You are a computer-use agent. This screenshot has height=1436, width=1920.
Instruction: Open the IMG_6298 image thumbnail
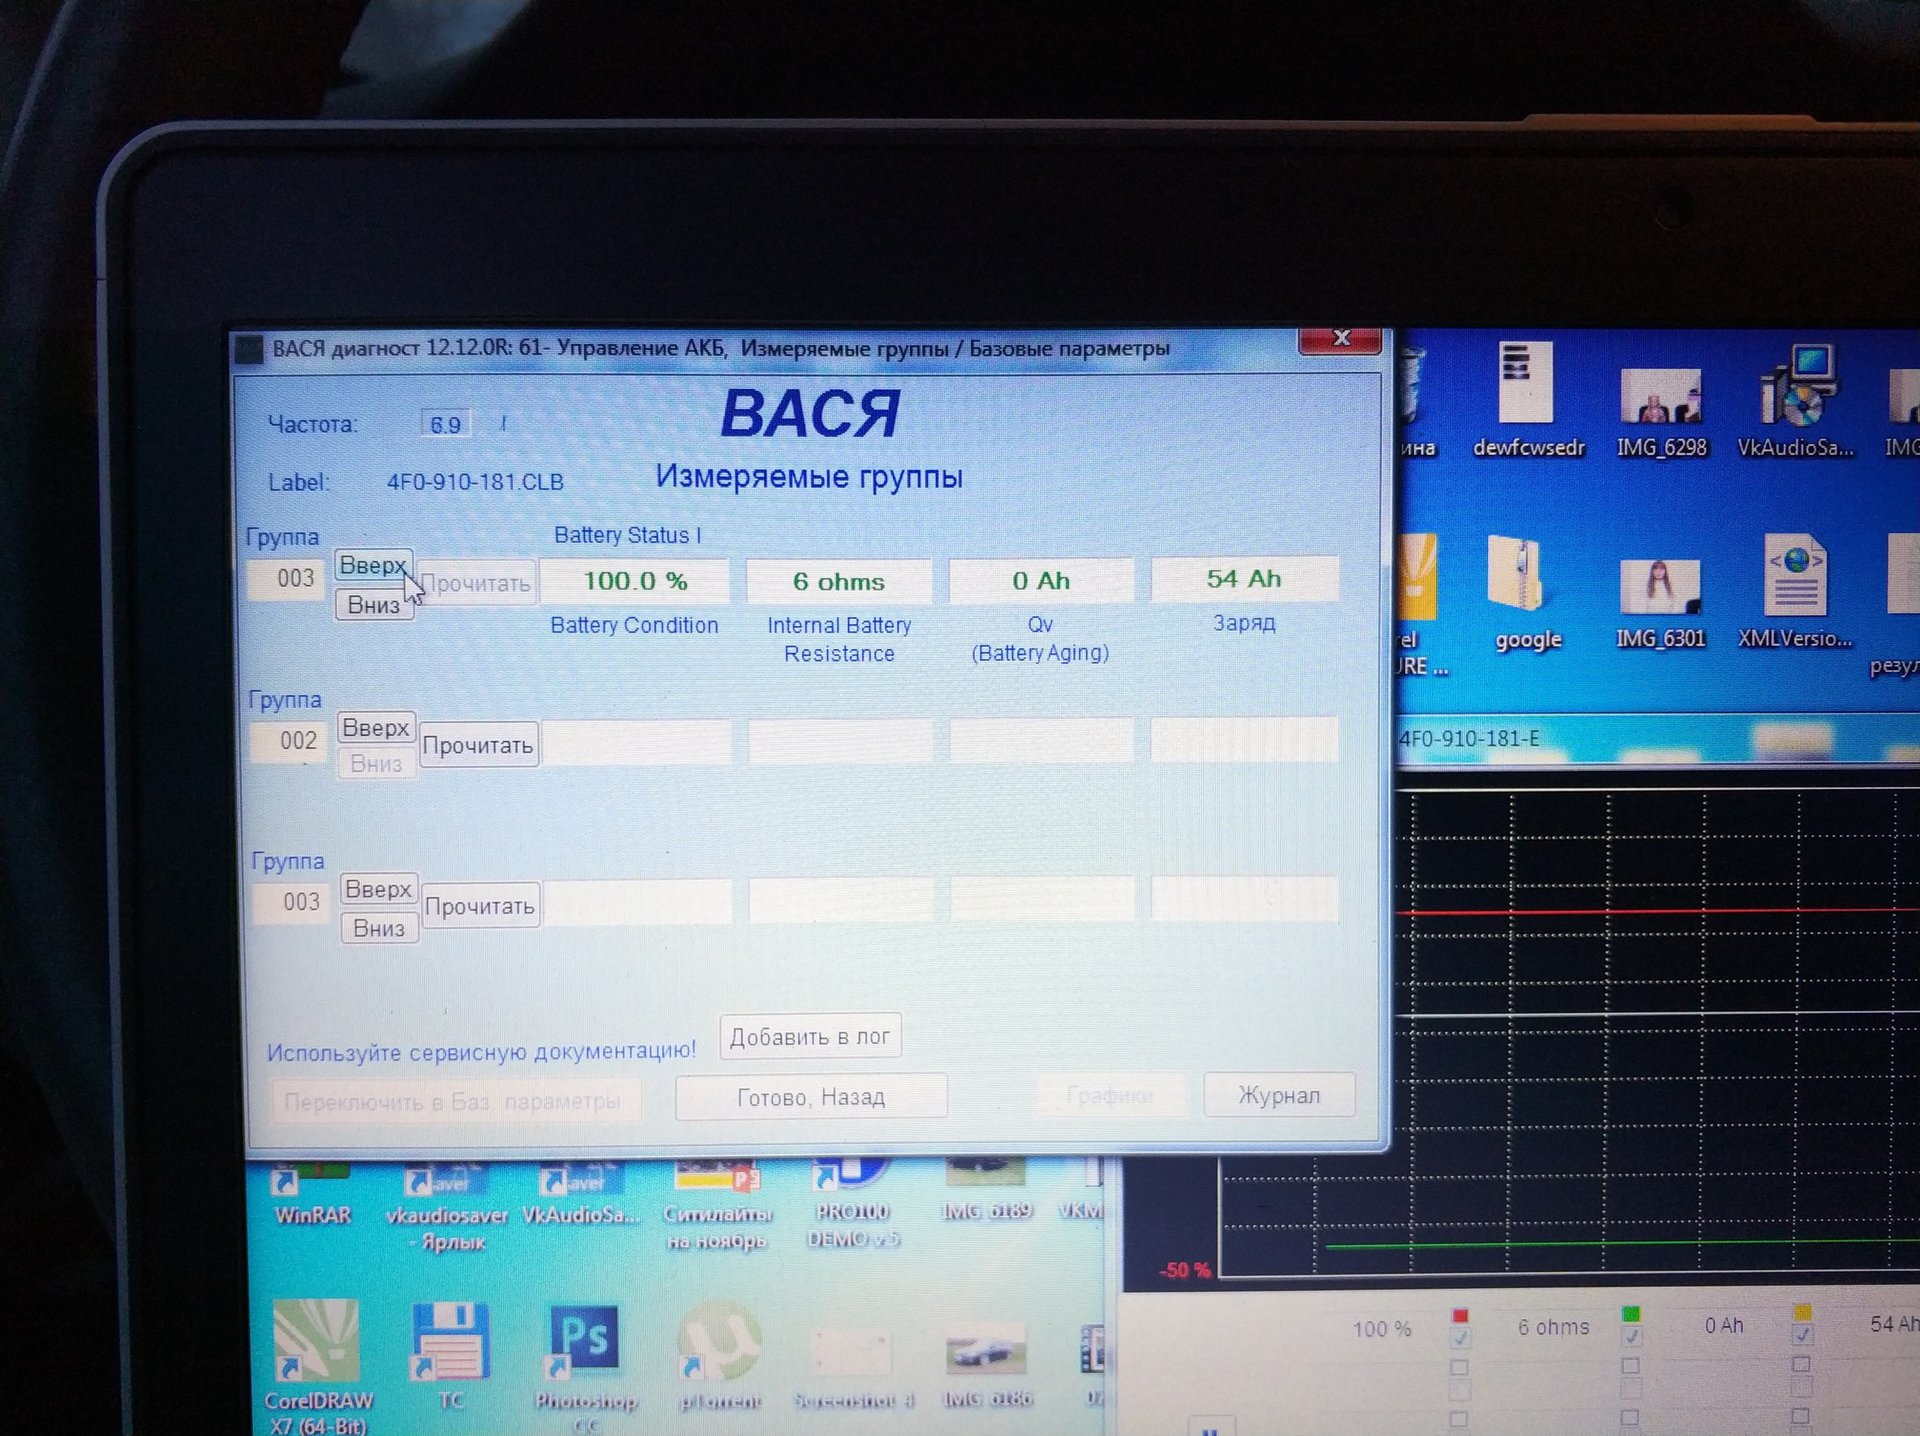coord(1660,397)
